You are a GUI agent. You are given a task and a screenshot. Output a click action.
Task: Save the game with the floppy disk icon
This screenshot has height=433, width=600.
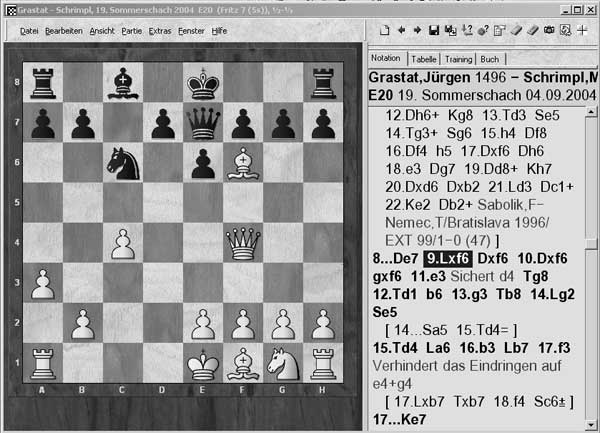pyautogui.click(x=433, y=30)
